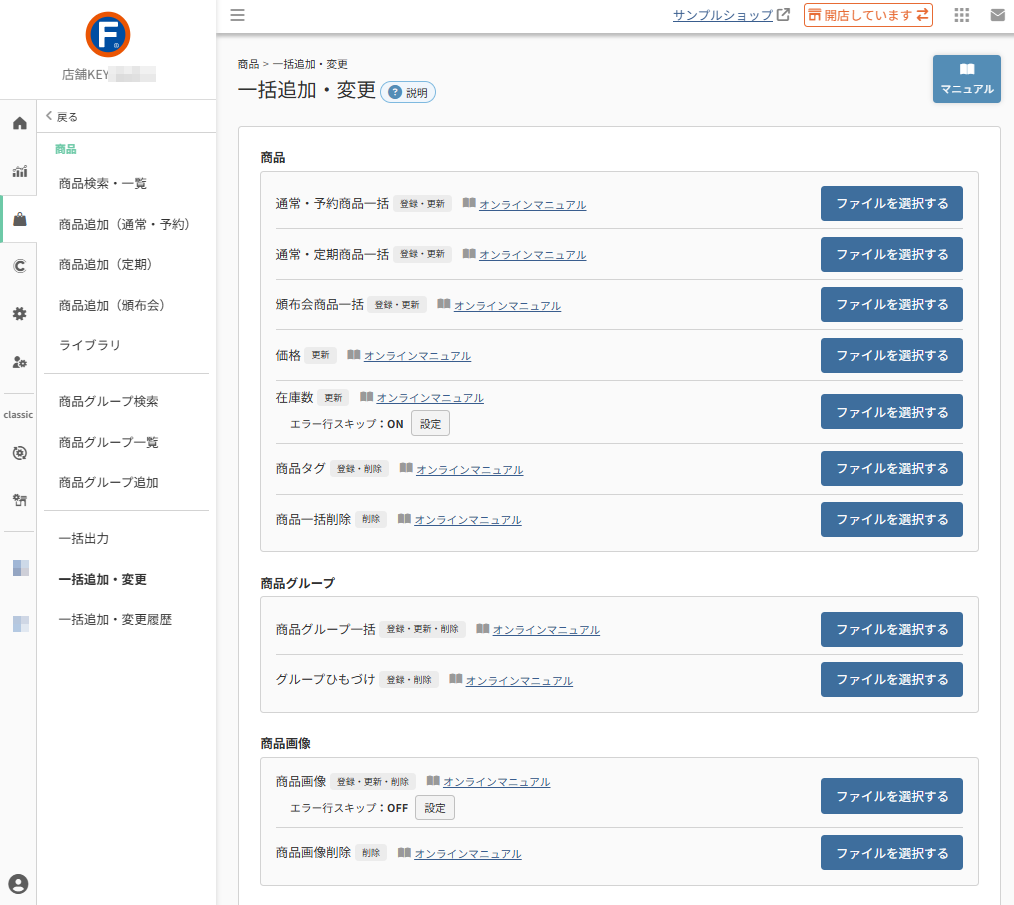Image resolution: width=1014 pixels, height=905 pixels.
Task: Open the online manual for 商品タグ
Action: 469,470
